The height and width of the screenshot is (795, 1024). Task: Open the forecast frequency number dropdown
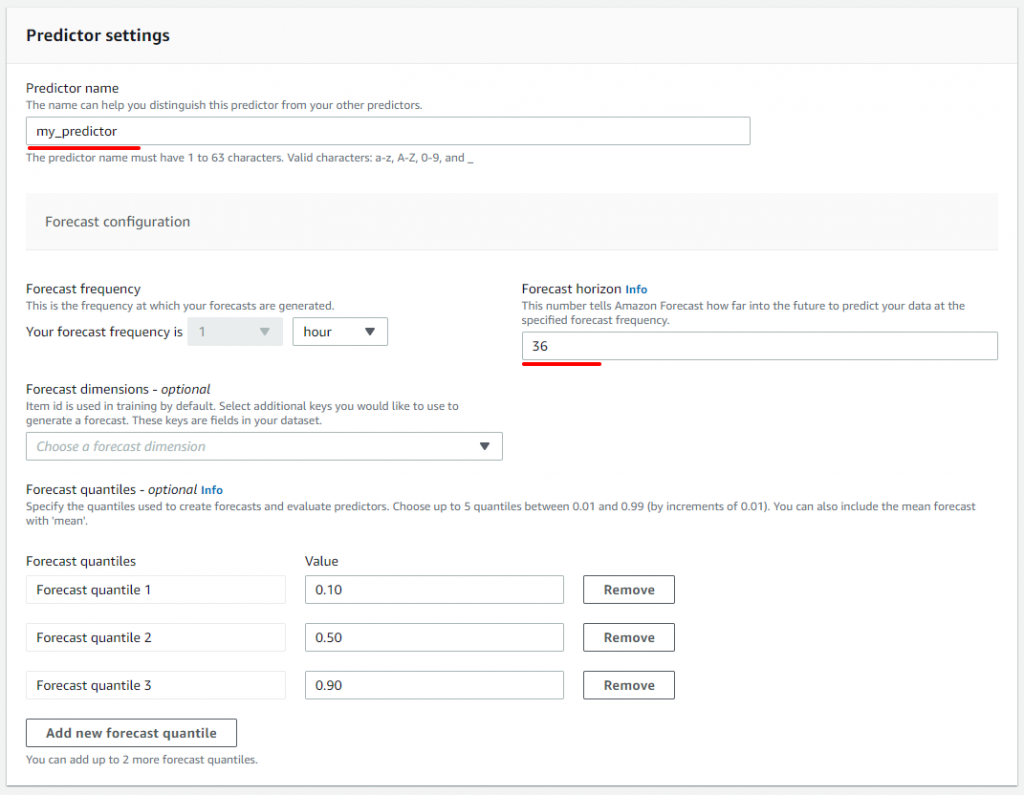(x=235, y=332)
